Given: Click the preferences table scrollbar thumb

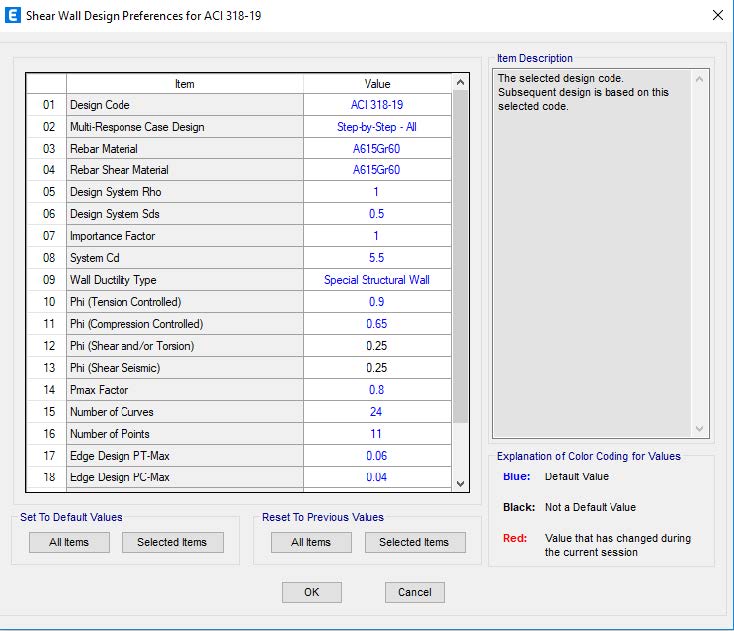Looking at the screenshot, I should point(460,257).
